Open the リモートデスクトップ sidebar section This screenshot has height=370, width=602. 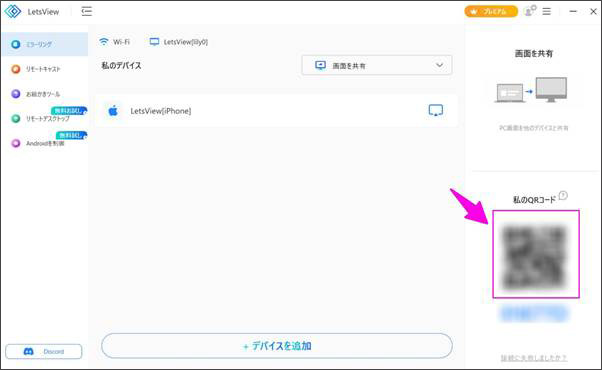pyautogui.click(x=45, y=119)
